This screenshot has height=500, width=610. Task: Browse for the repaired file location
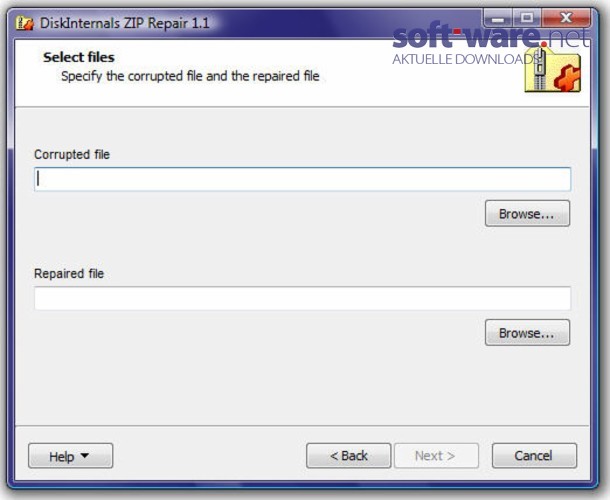[x=527, y=333]
